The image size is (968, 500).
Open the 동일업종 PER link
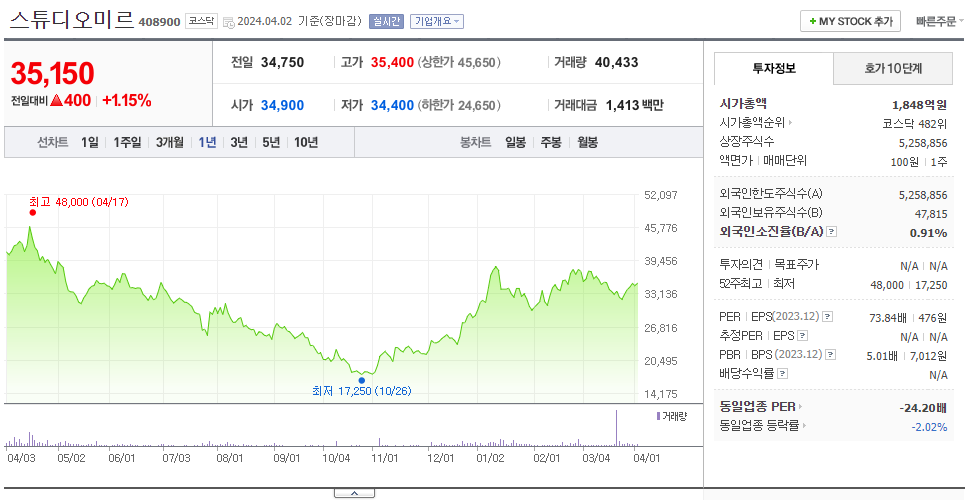(x=757, y=407)
